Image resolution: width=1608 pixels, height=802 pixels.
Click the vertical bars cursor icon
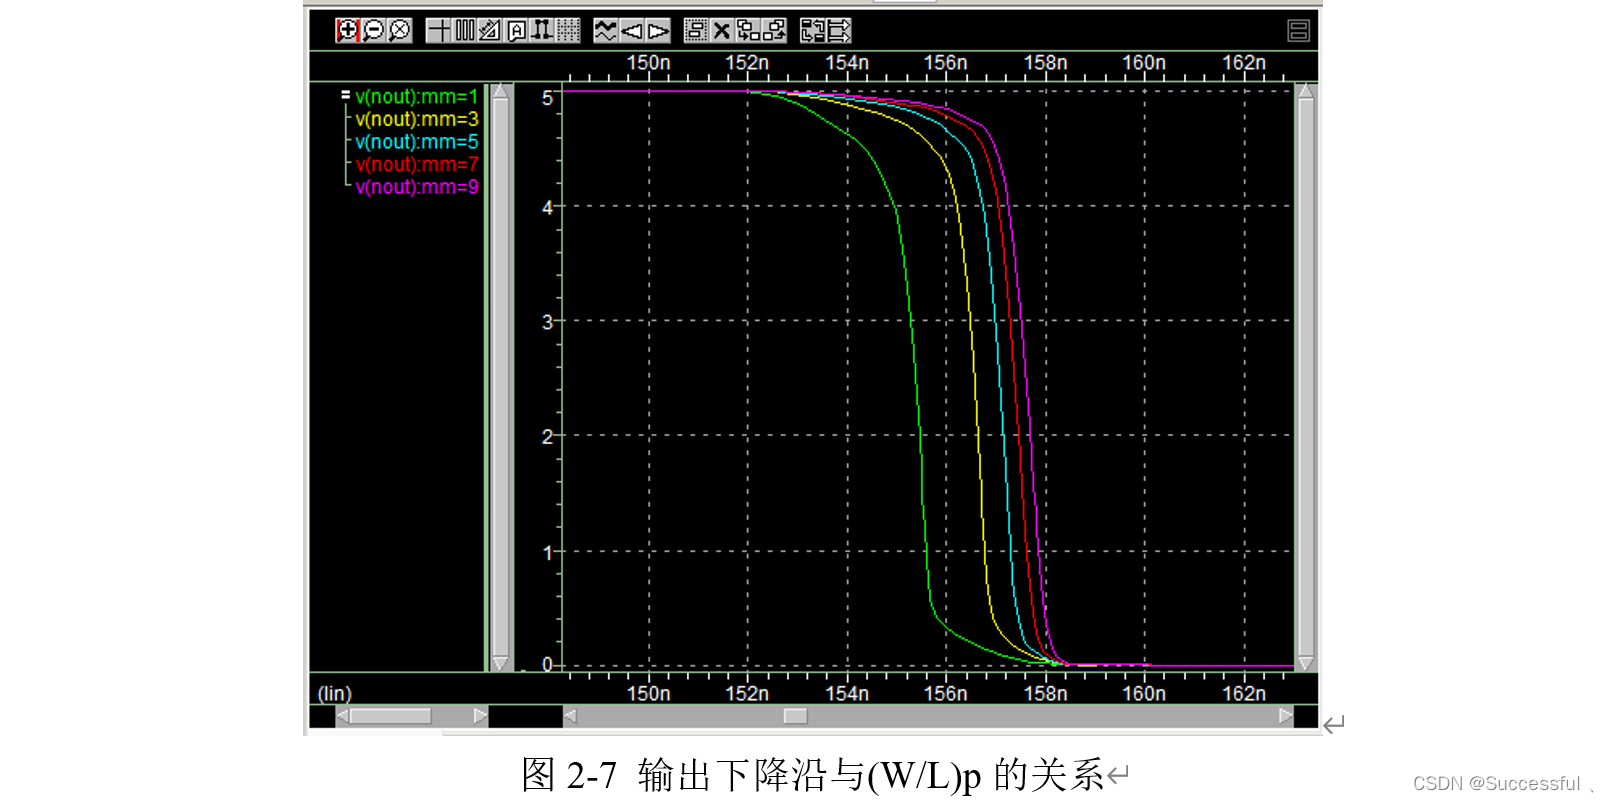click(x=464, y=31)
